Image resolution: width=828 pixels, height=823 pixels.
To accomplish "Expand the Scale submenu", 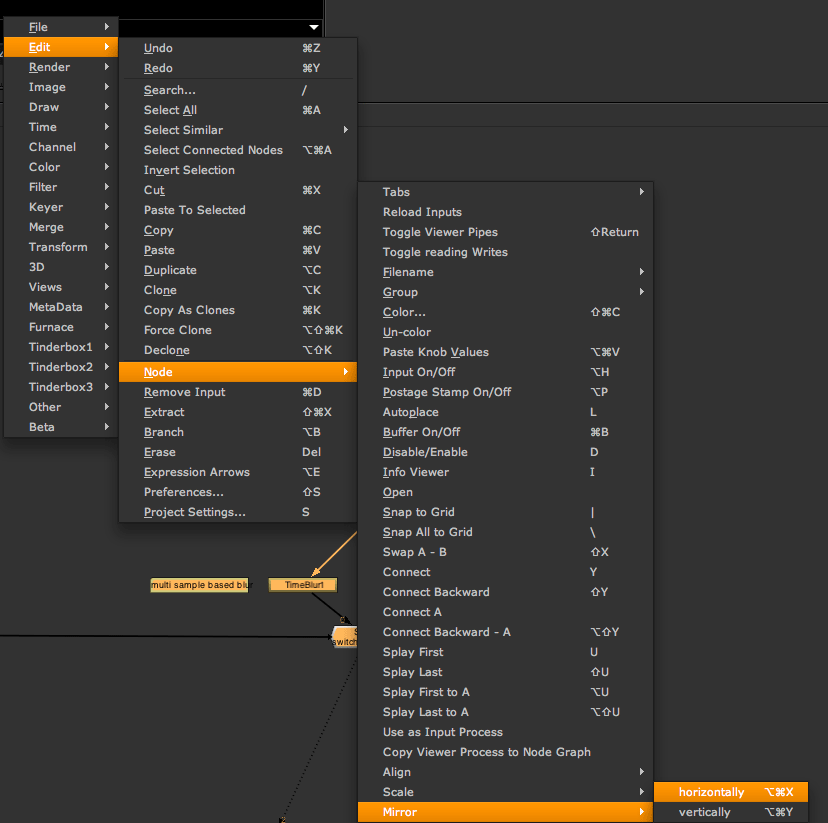I will click(398, 792).
